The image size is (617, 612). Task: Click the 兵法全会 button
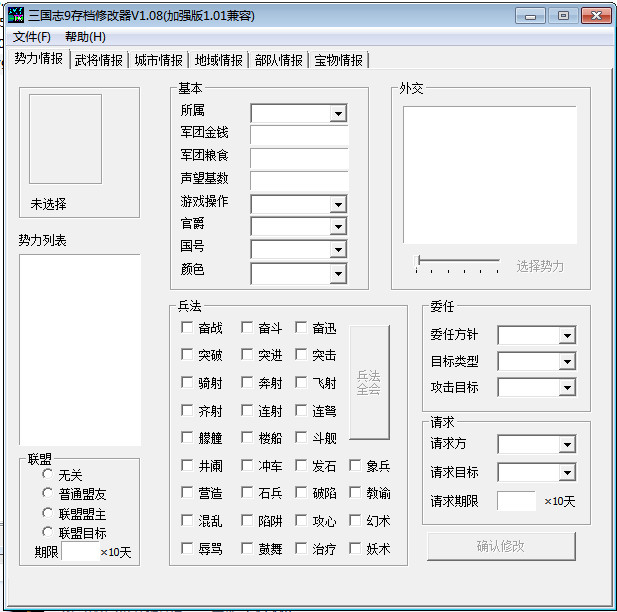tap(369, 382)
